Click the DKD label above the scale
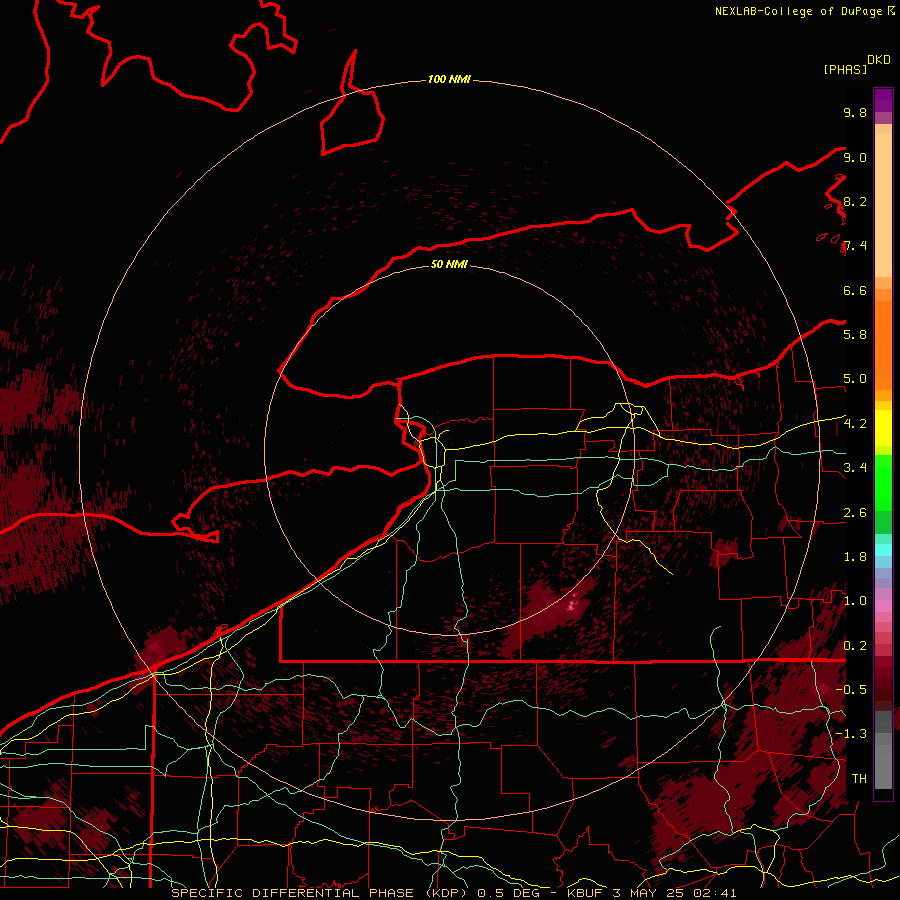The width and height of the screenshot is (900, 900). 879,60
